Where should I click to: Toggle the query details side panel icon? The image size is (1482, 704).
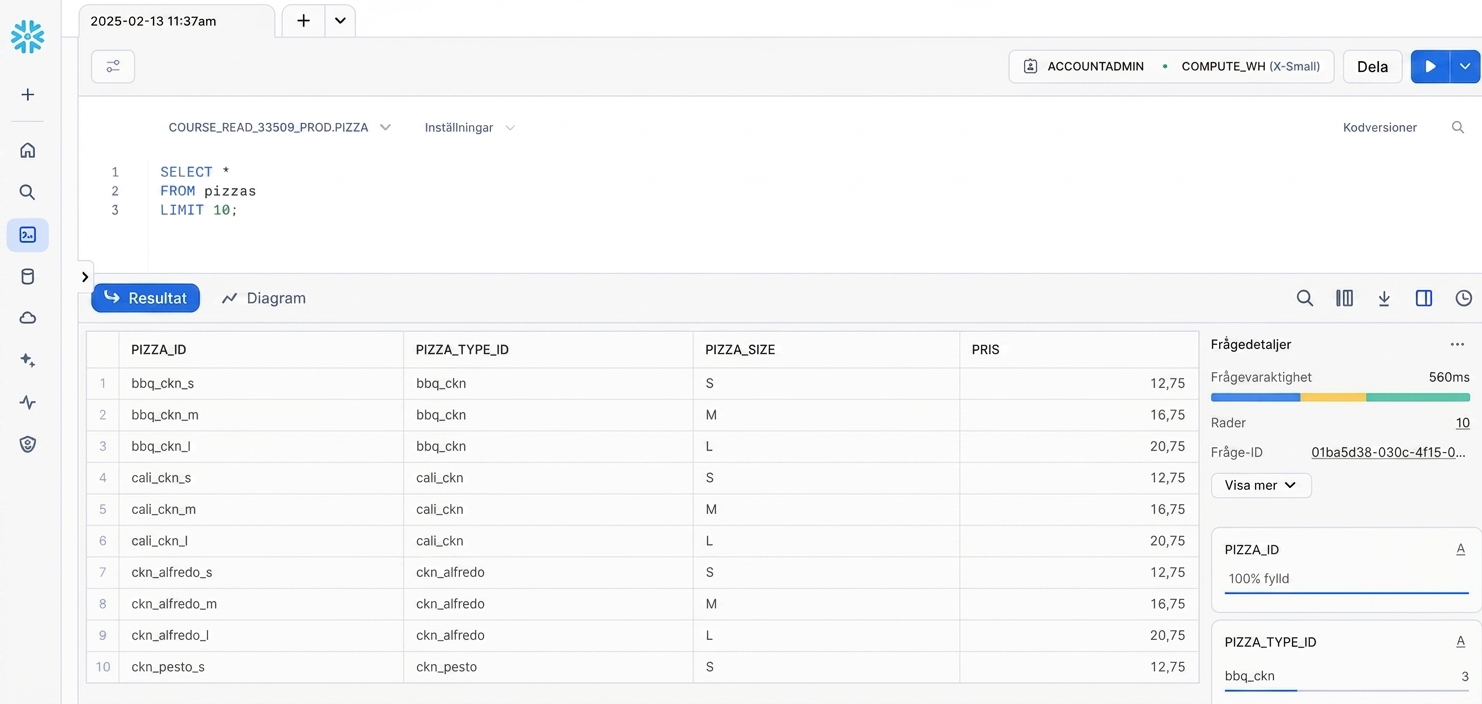(1424, 298)
